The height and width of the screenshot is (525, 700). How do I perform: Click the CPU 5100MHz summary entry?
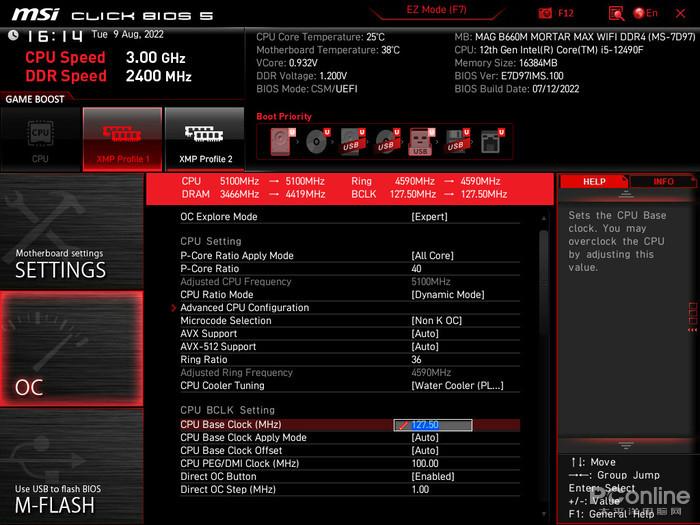click(253, 181)
